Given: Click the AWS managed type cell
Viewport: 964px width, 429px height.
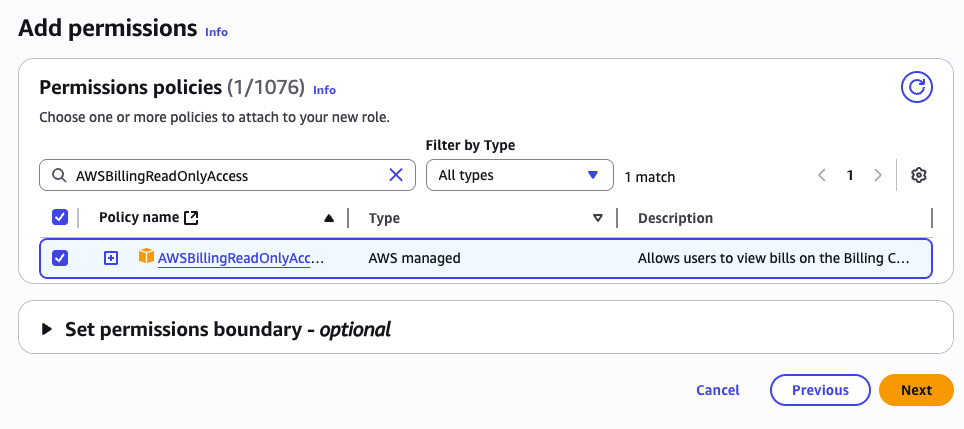Looking at the screenshot, I should (414, 258).
